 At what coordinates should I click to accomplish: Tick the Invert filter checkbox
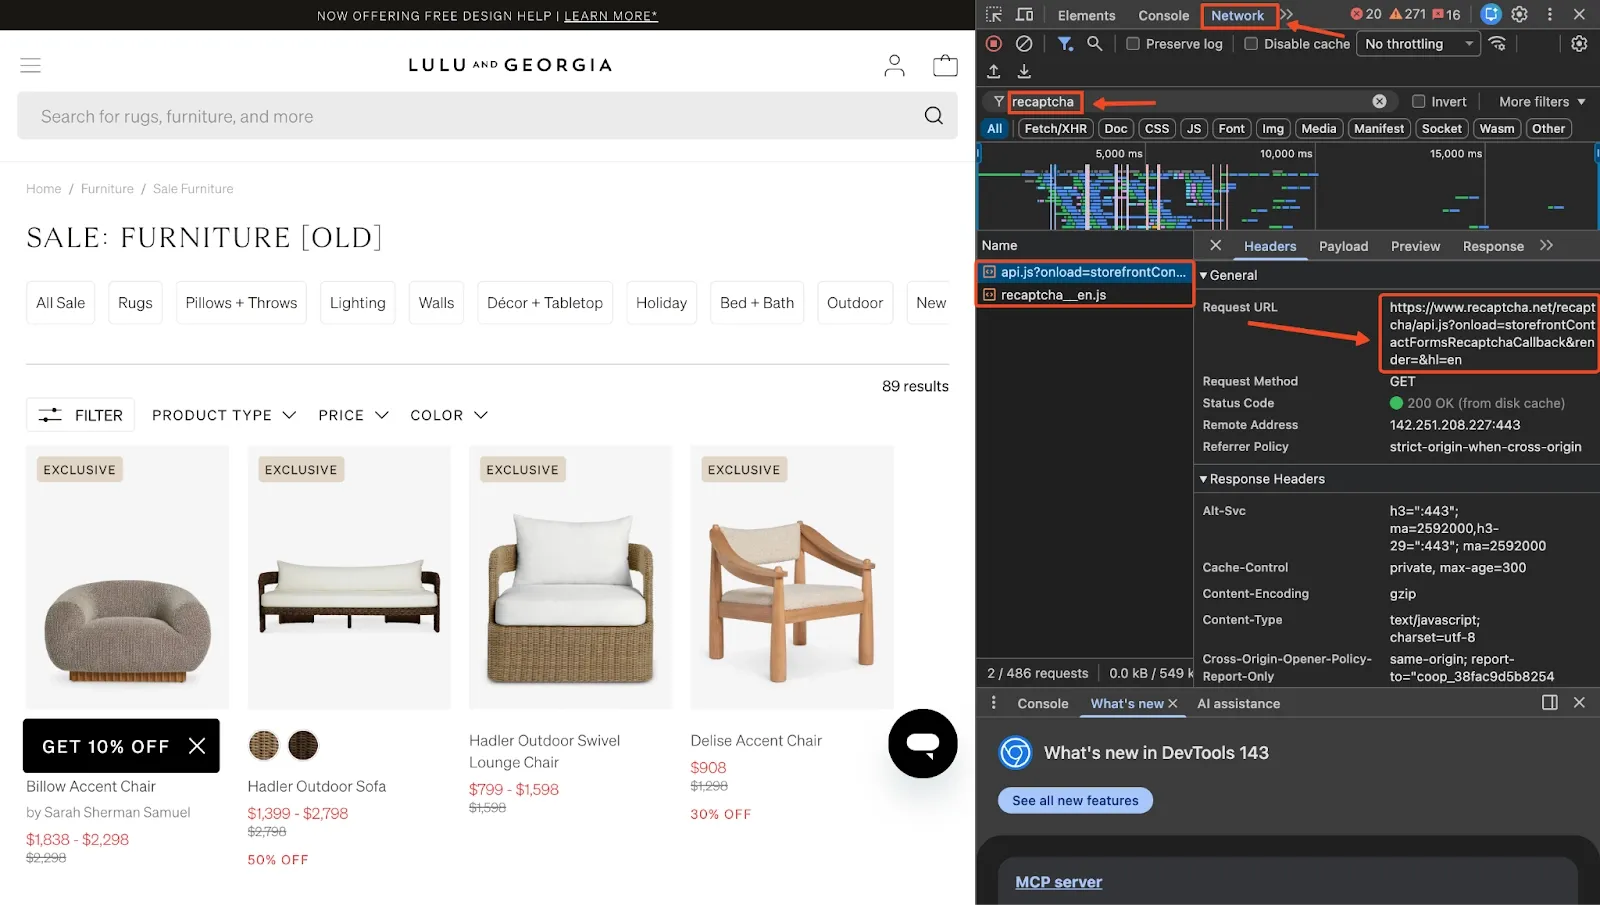(1418, 102)
